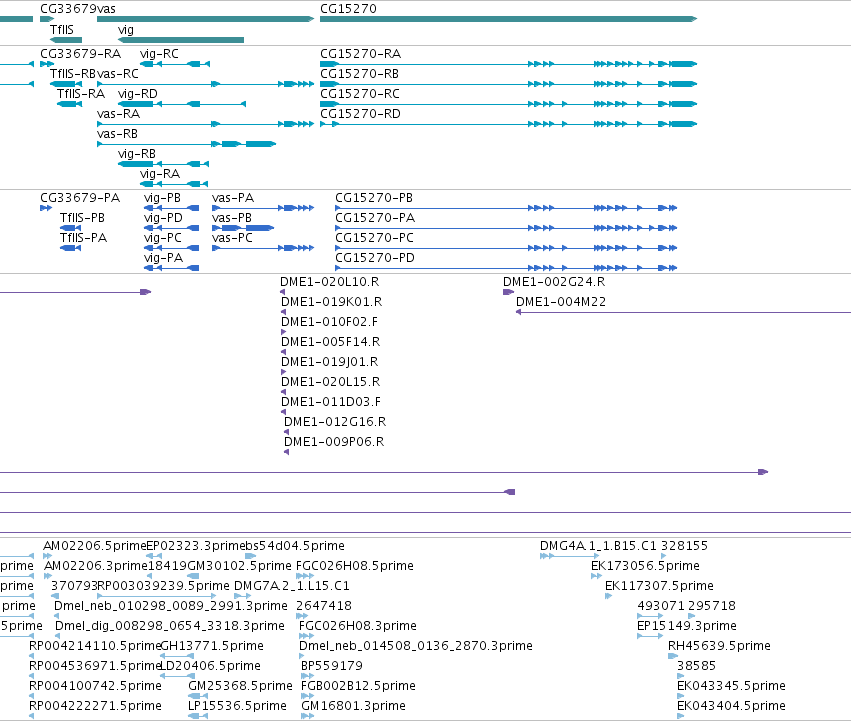Viewport: 851px width, 721px height.
Task: Click clone end DME1-019J01.R
Action: [x=329, y=362]
